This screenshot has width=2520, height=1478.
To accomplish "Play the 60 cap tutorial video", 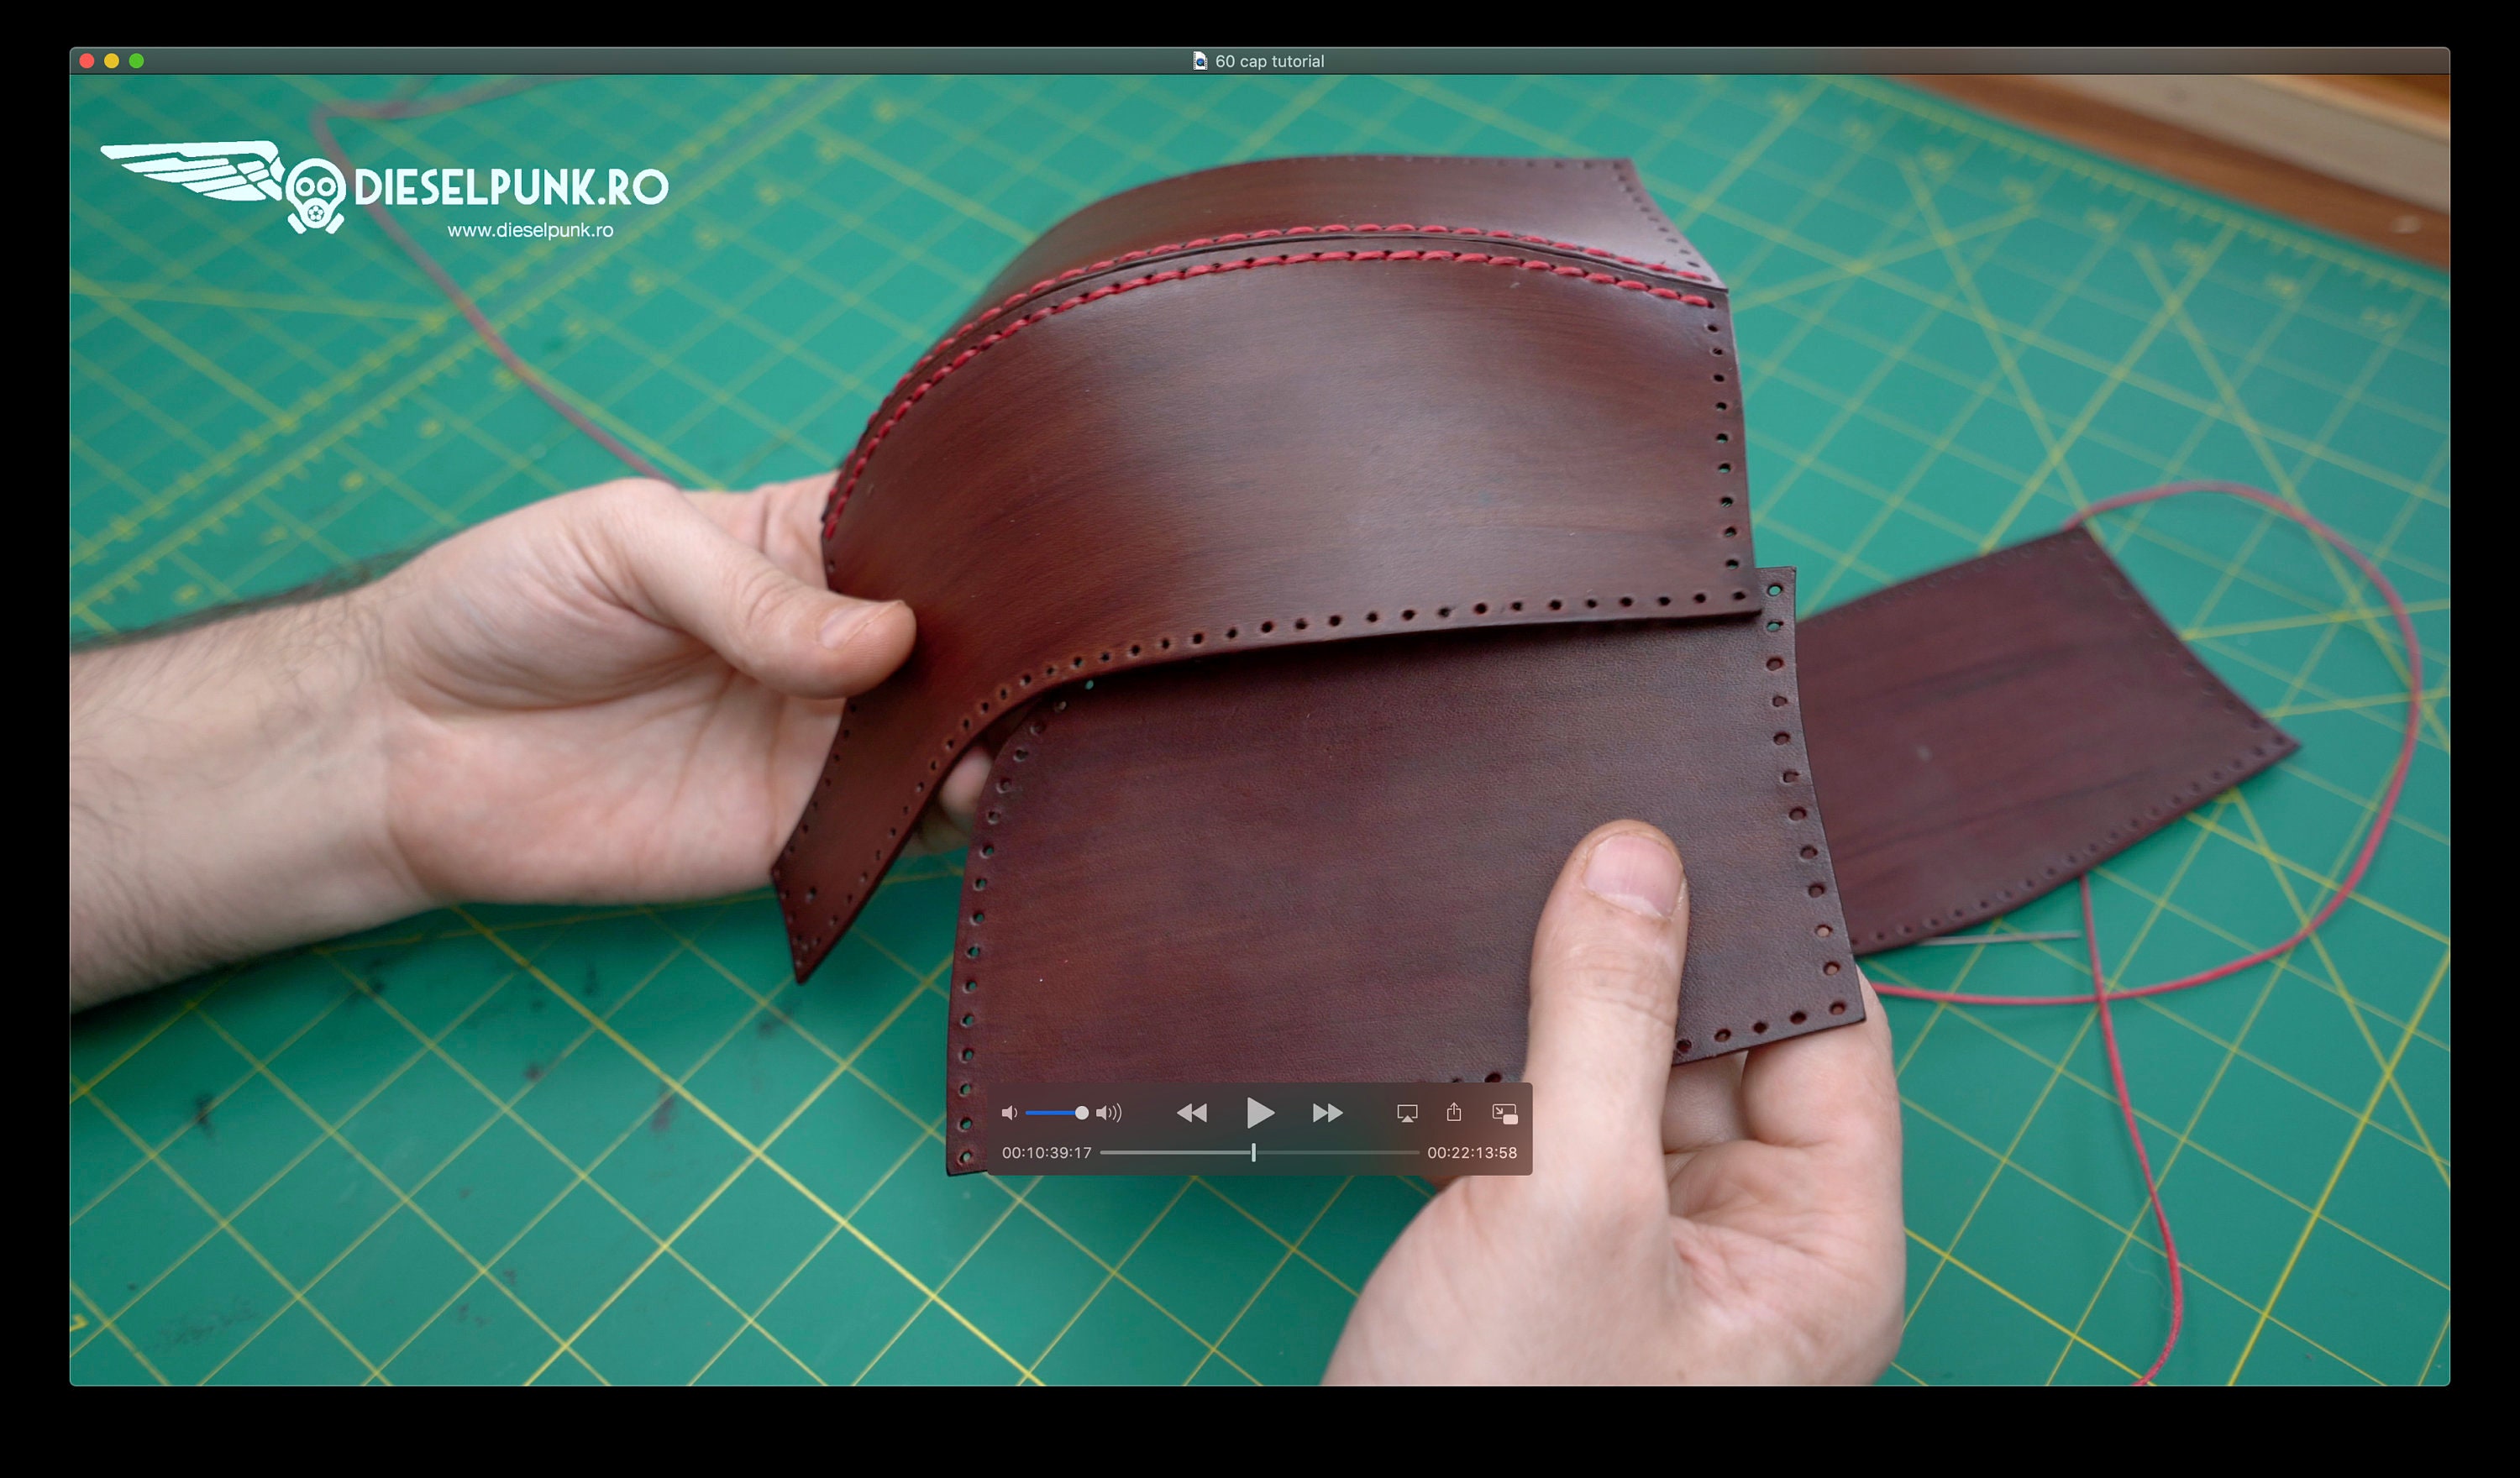I will tap(1260, 1112).
